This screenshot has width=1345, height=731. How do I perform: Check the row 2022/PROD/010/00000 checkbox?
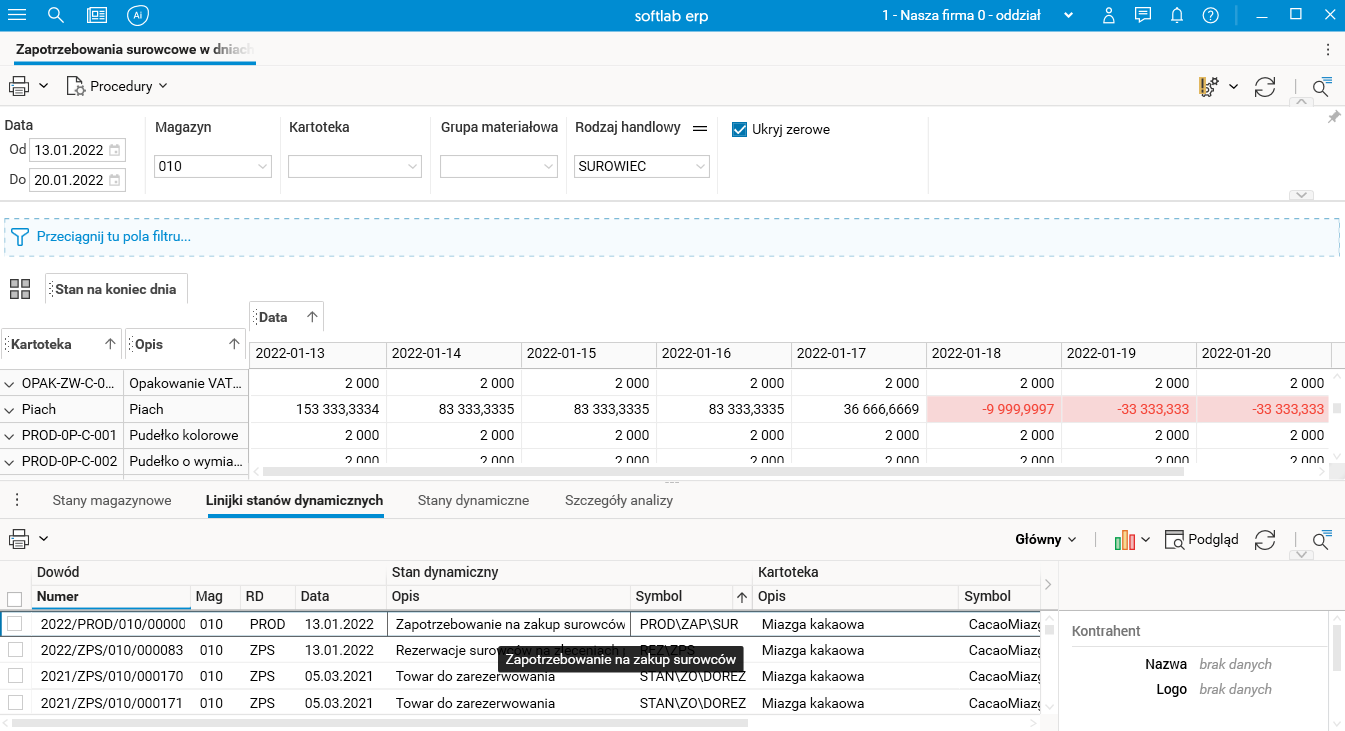(14, 624)
